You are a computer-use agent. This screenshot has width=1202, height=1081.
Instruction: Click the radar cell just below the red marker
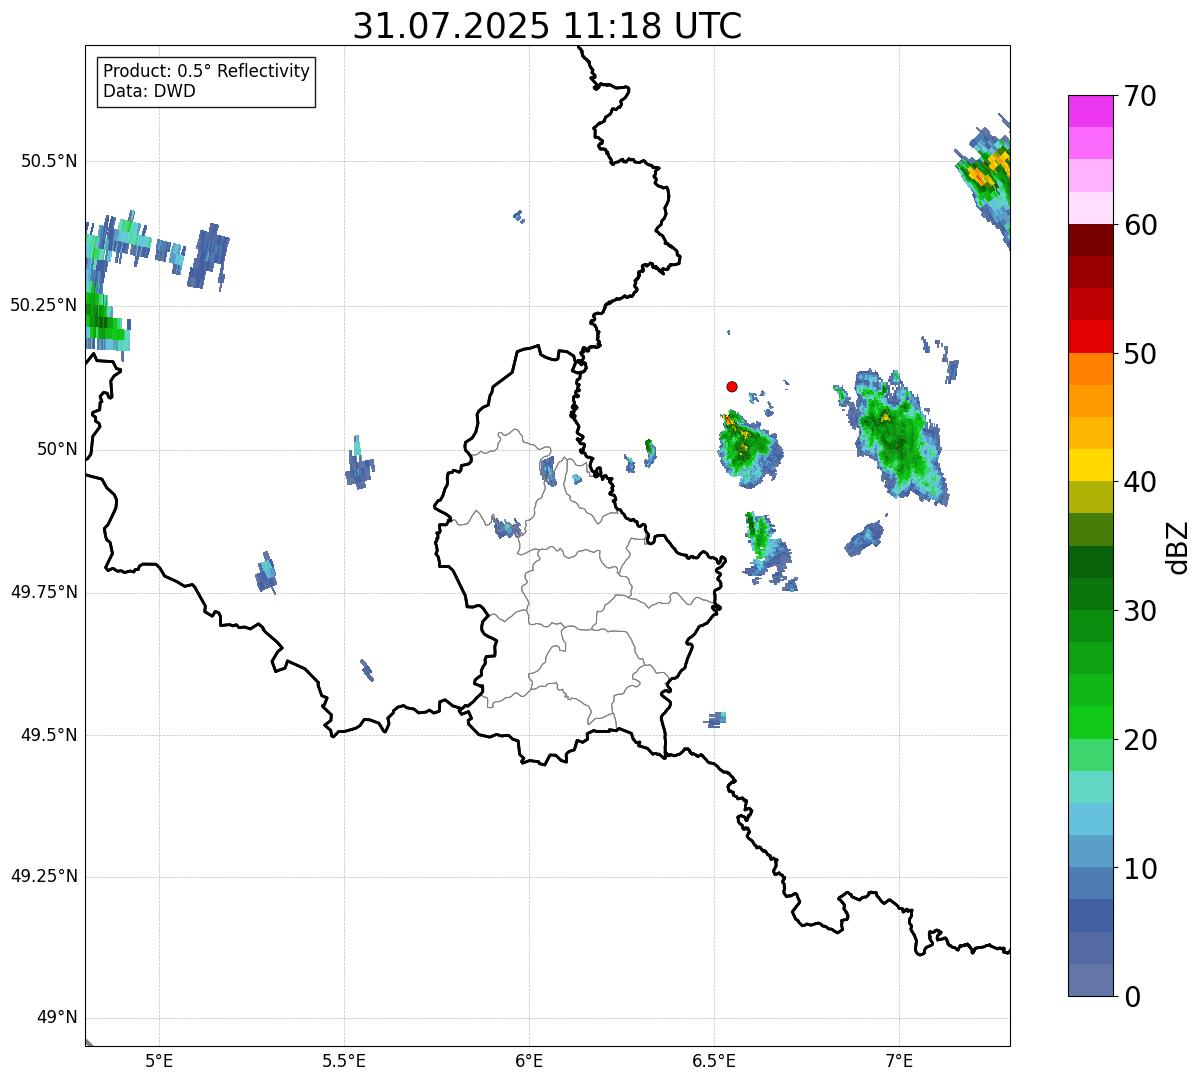[x=748, y=448]
